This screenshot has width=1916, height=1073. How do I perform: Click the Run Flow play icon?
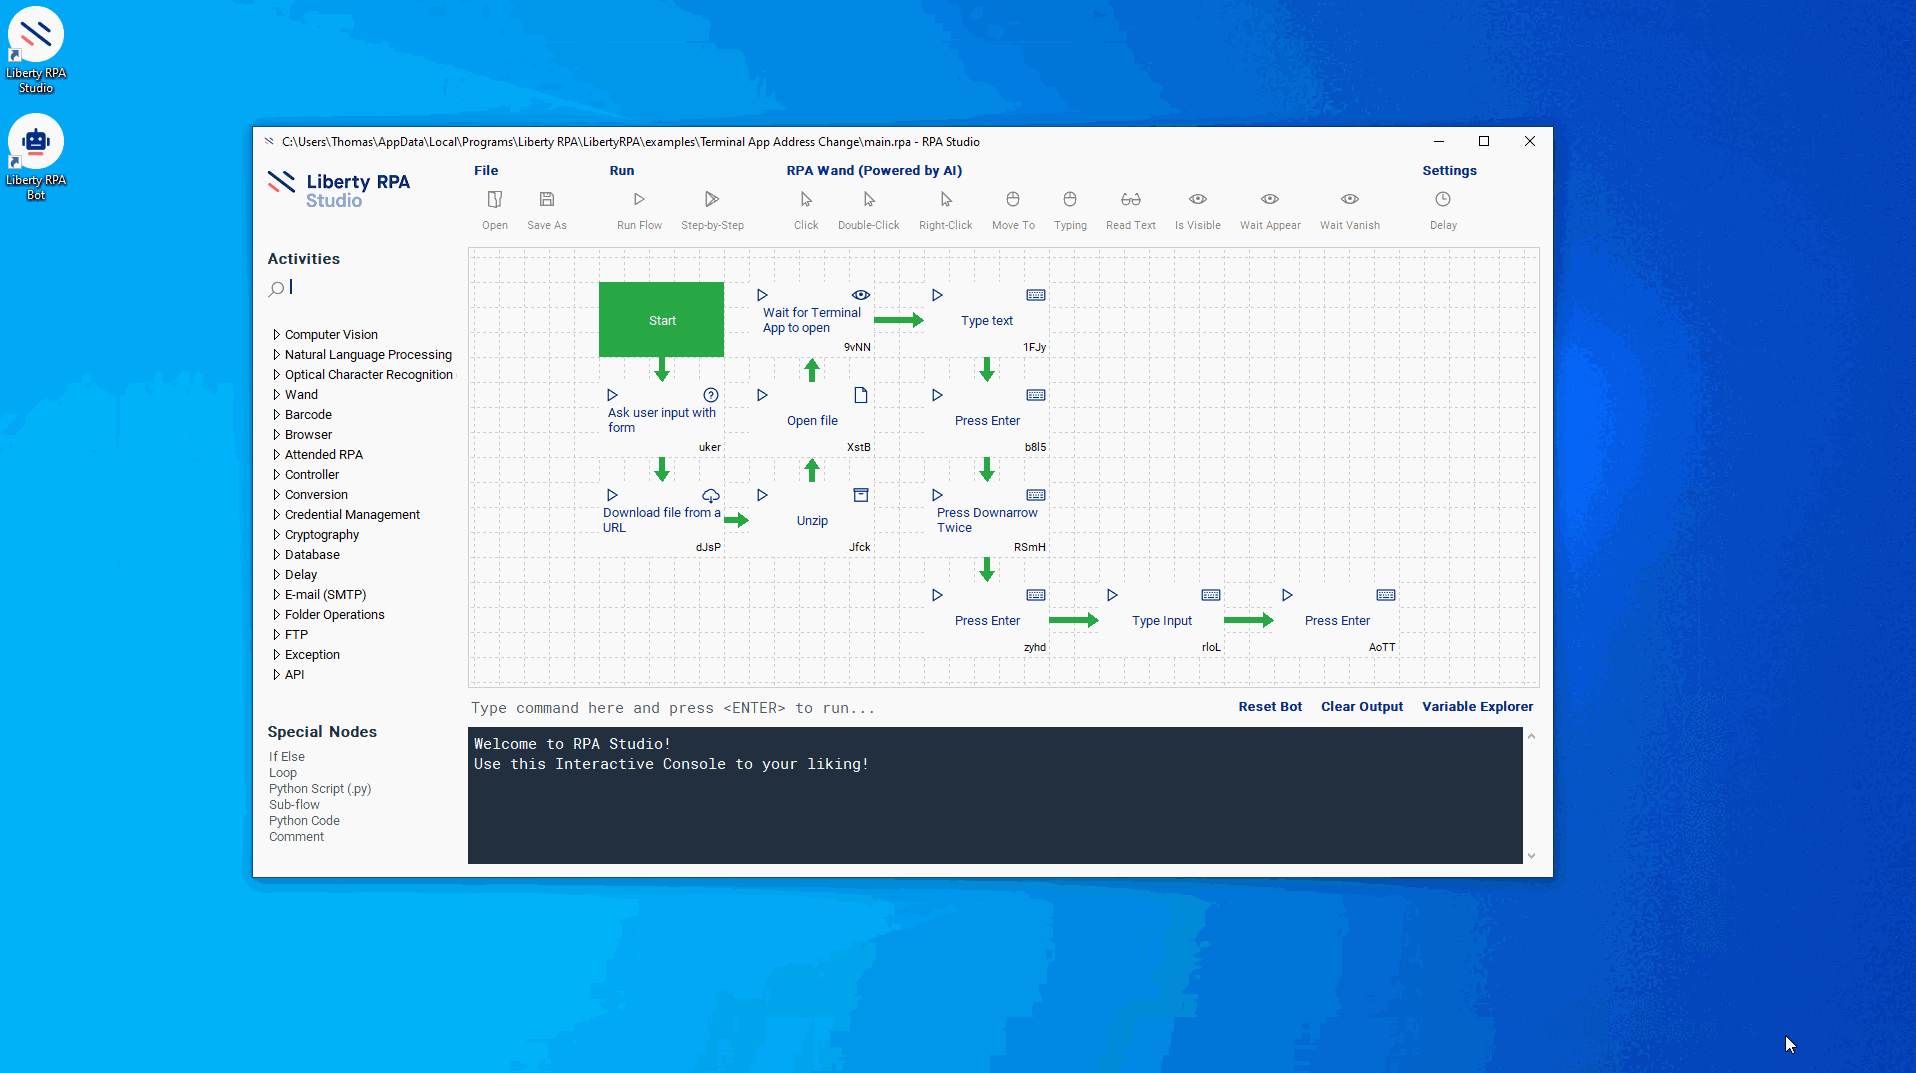[x=639, y=200]
